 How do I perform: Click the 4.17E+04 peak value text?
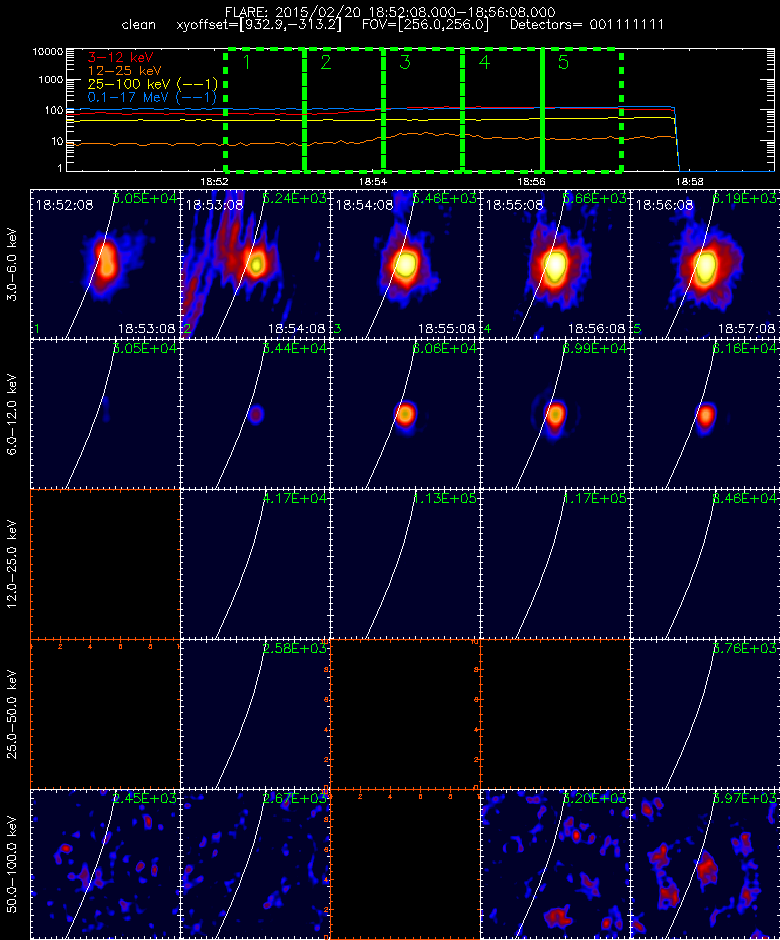point(294,498)
